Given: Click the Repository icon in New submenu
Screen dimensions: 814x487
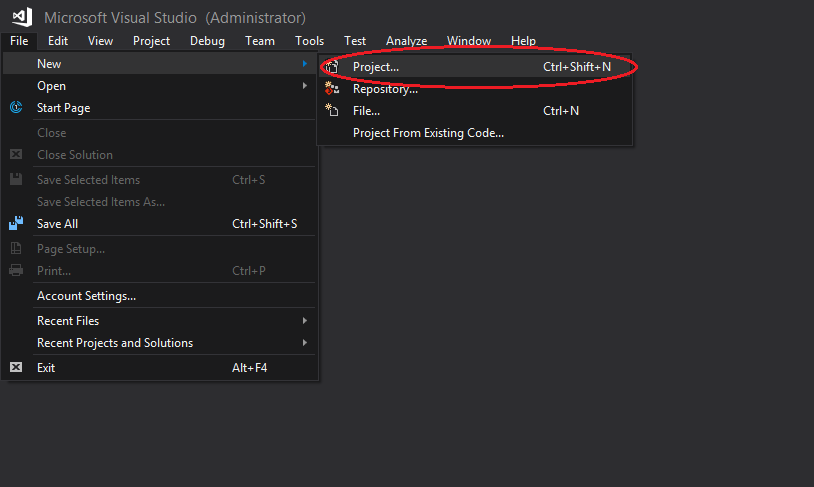Looking at the screenshot, I should pos(332,88).
